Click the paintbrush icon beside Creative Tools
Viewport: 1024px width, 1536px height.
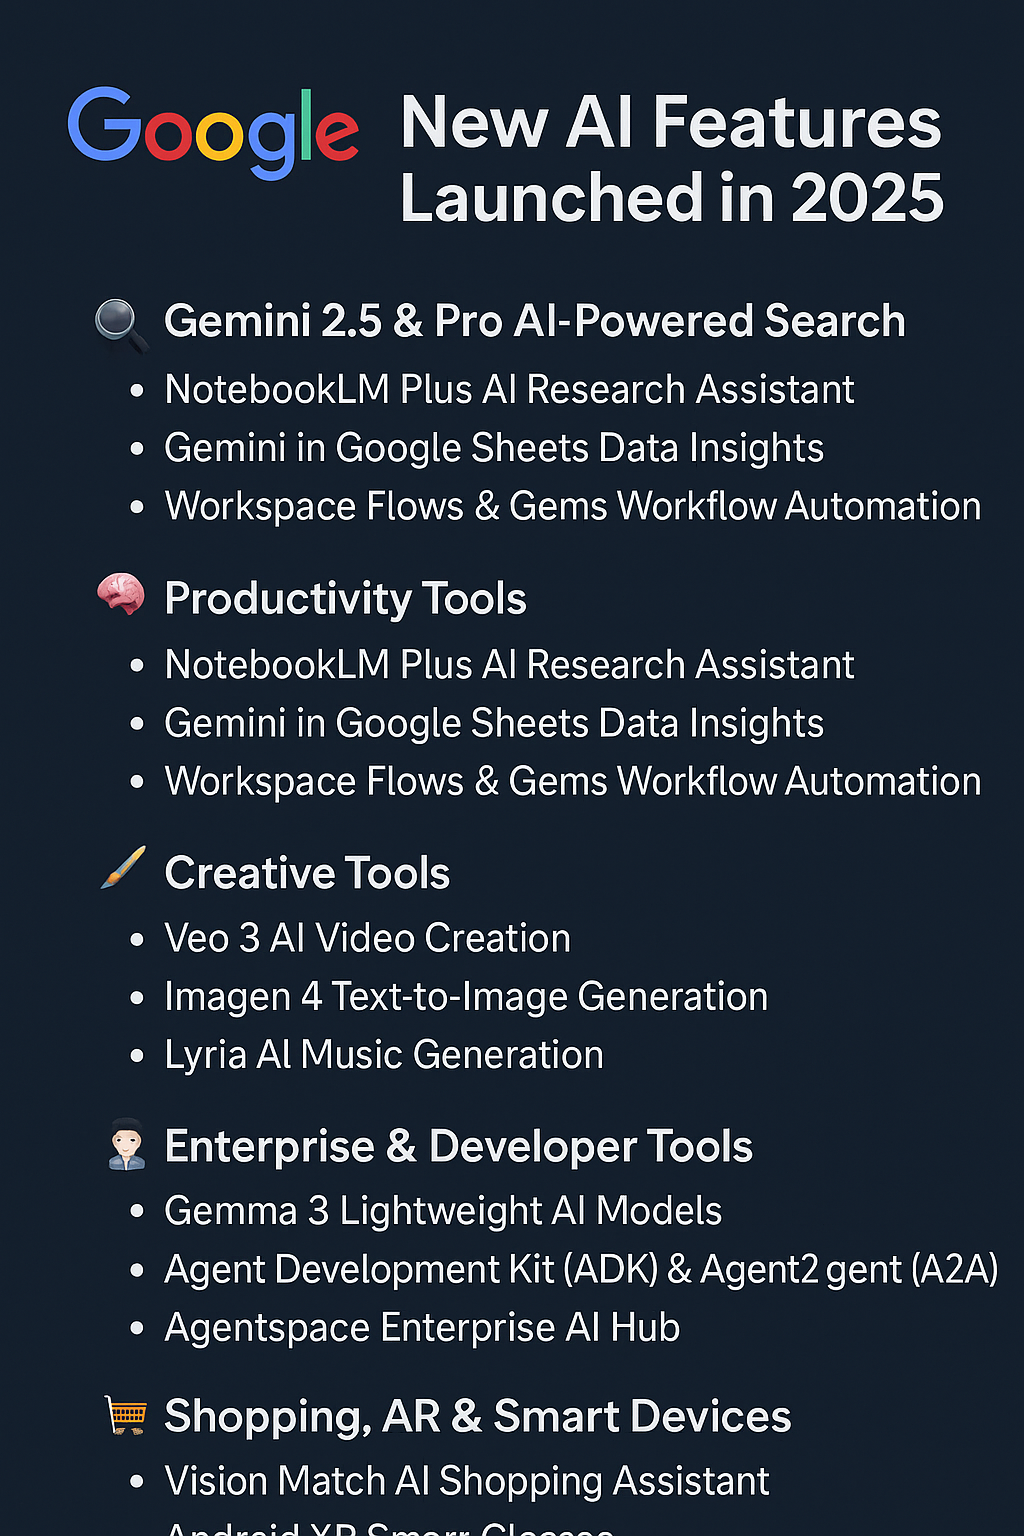[123, 868]
